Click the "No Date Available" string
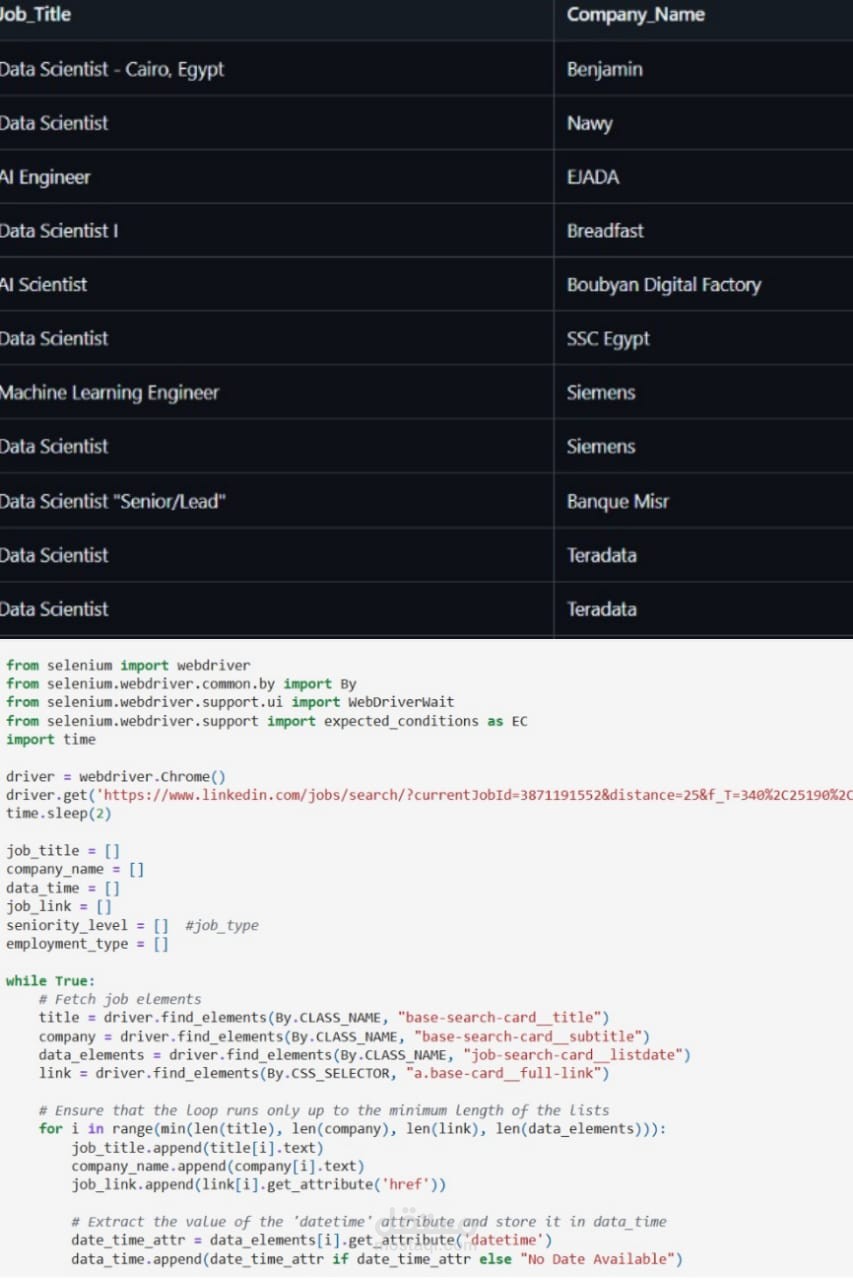The height and width of the screenshot is (1280, 853). [x=596, y=1258]
